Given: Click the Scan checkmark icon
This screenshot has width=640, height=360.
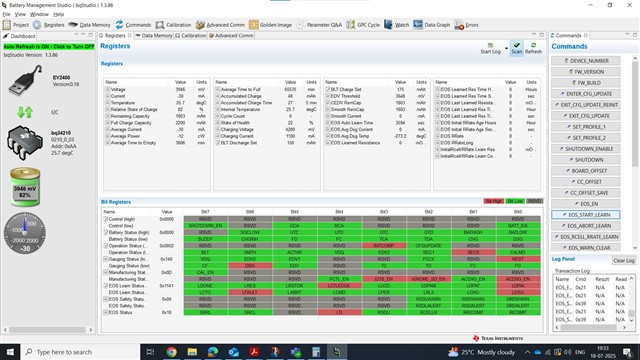Looking at the screenshot, I should (517, 44).
